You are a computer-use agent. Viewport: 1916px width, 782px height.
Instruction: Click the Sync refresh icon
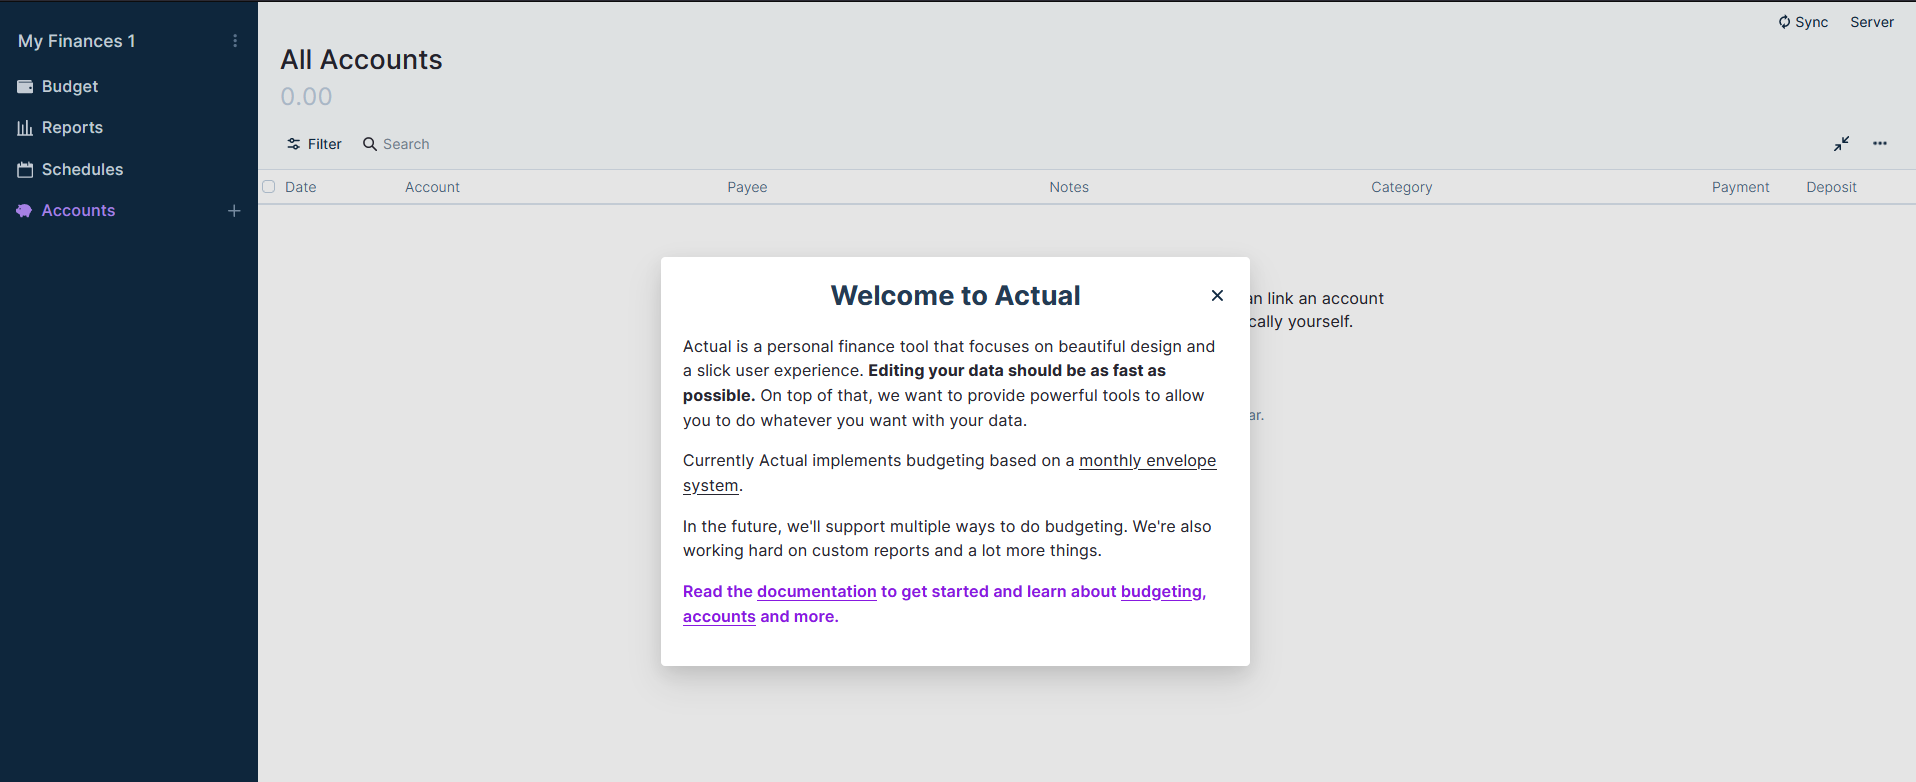1784,22
